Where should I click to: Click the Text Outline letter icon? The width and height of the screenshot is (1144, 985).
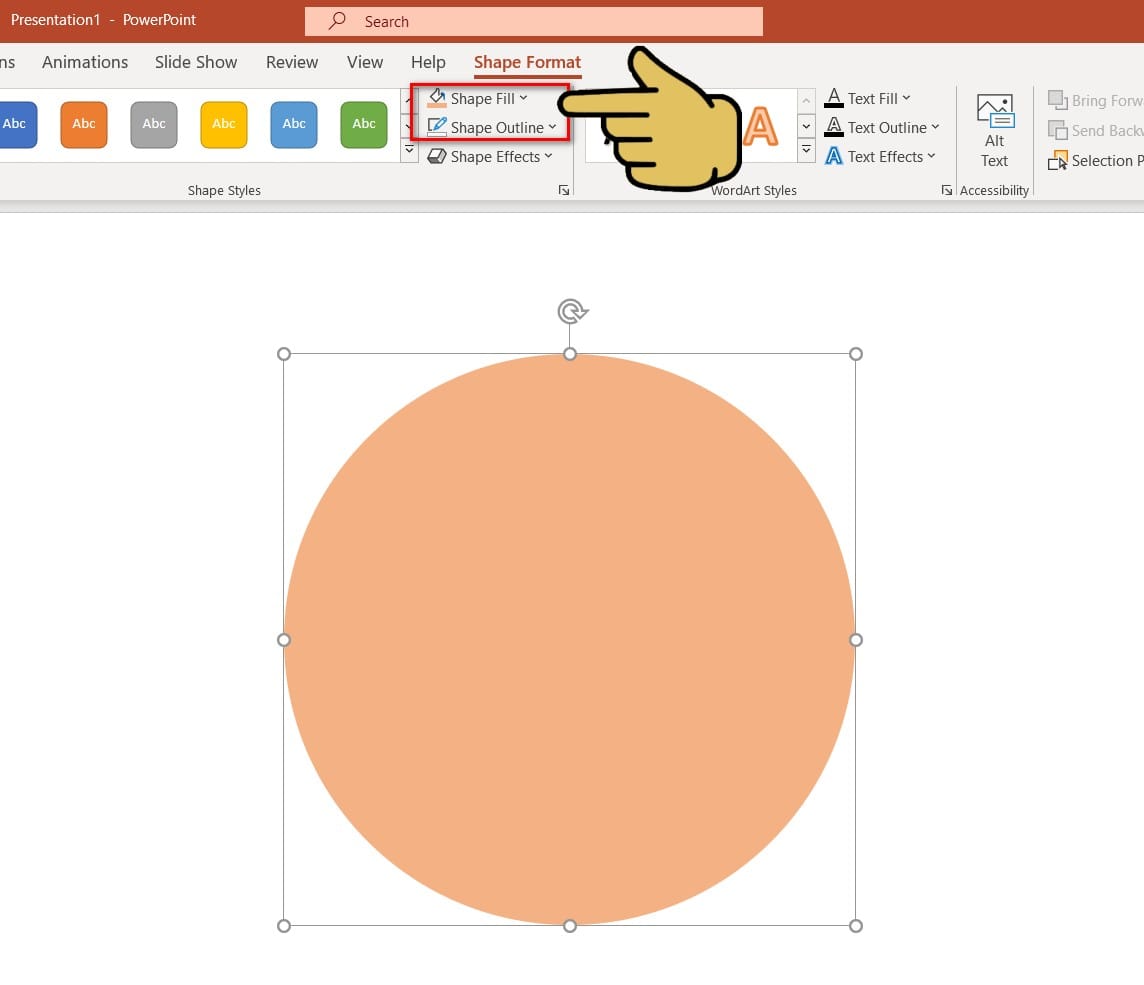[834, 127]
